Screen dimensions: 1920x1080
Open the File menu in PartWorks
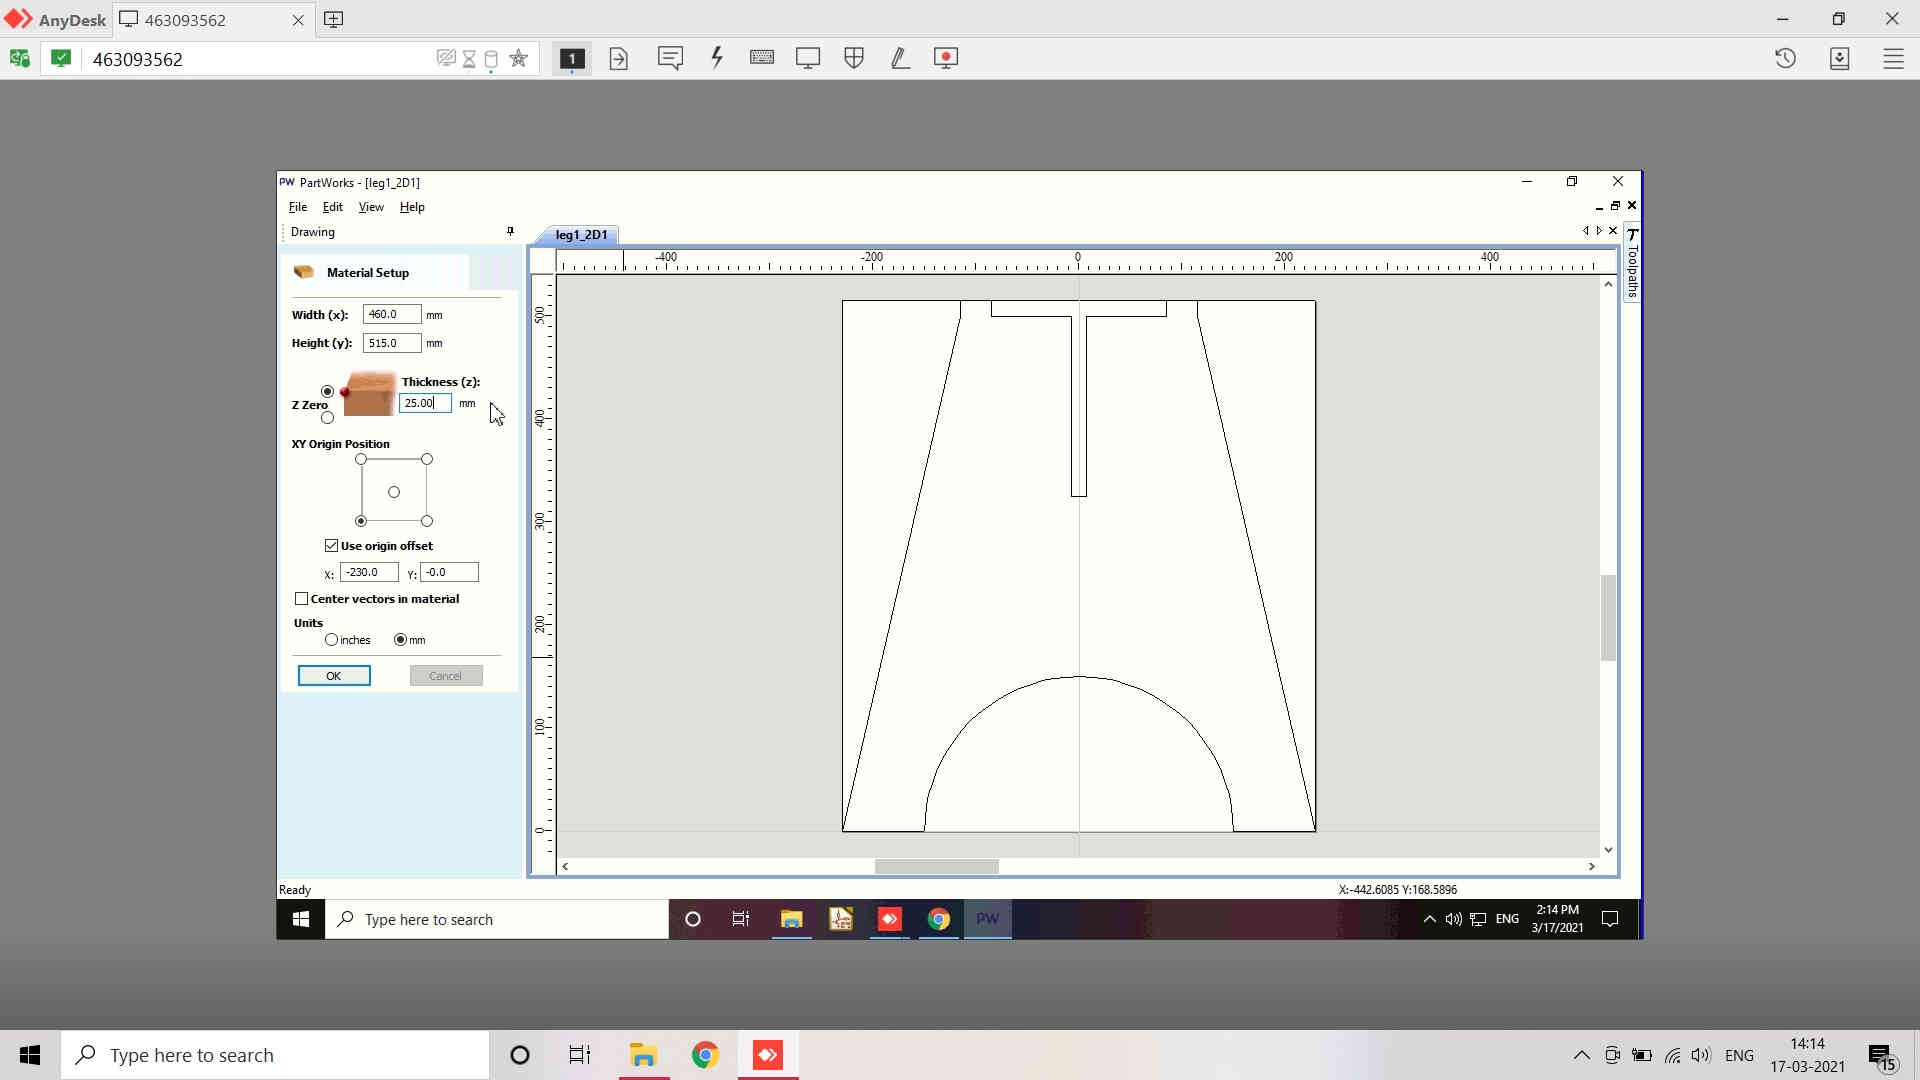tap(298, 207)
